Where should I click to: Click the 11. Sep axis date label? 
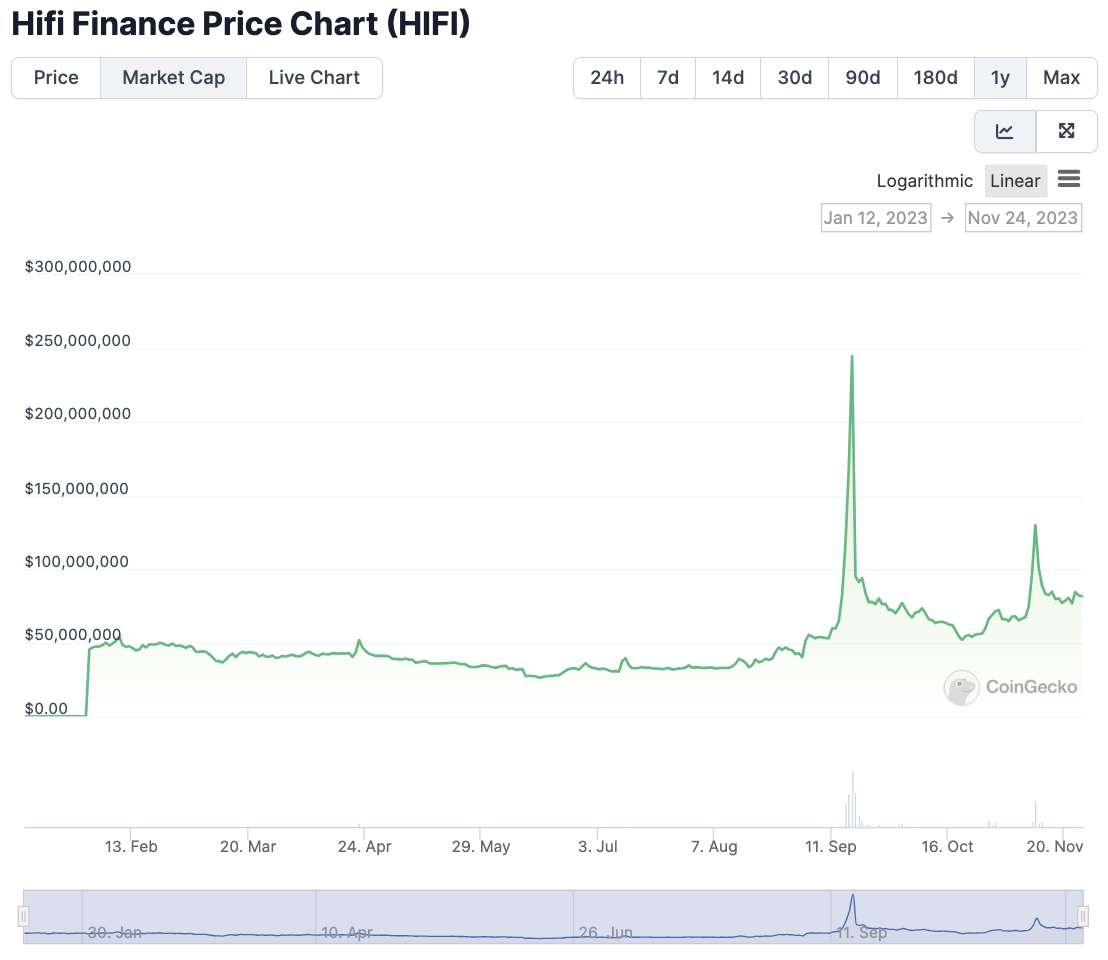tap(830, 846)
